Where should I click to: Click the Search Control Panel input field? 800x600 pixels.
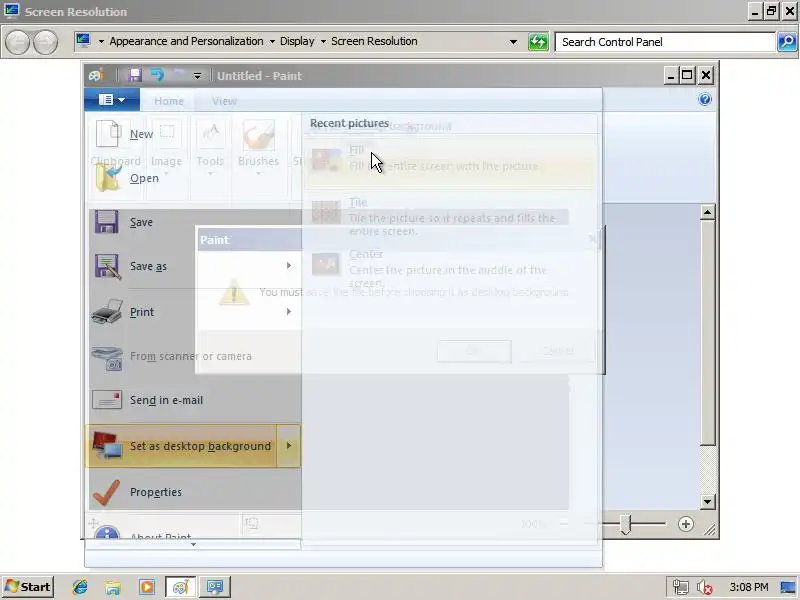(x=665, y=42)
